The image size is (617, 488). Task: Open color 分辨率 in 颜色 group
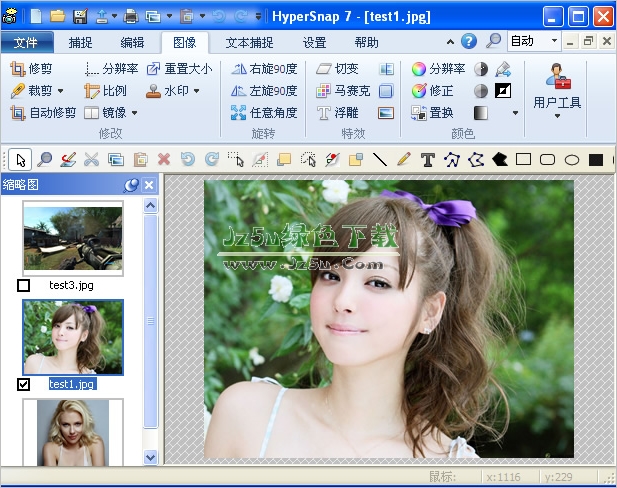point(438,69)
